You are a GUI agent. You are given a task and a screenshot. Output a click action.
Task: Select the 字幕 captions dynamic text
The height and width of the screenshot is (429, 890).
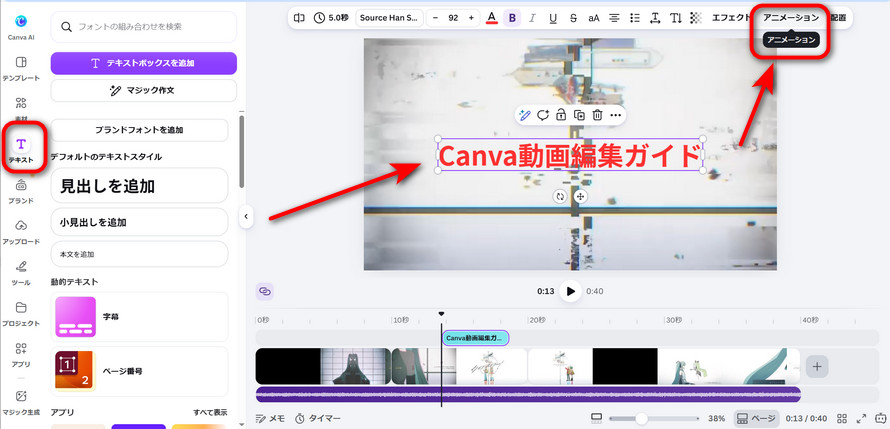coord(139,317)
